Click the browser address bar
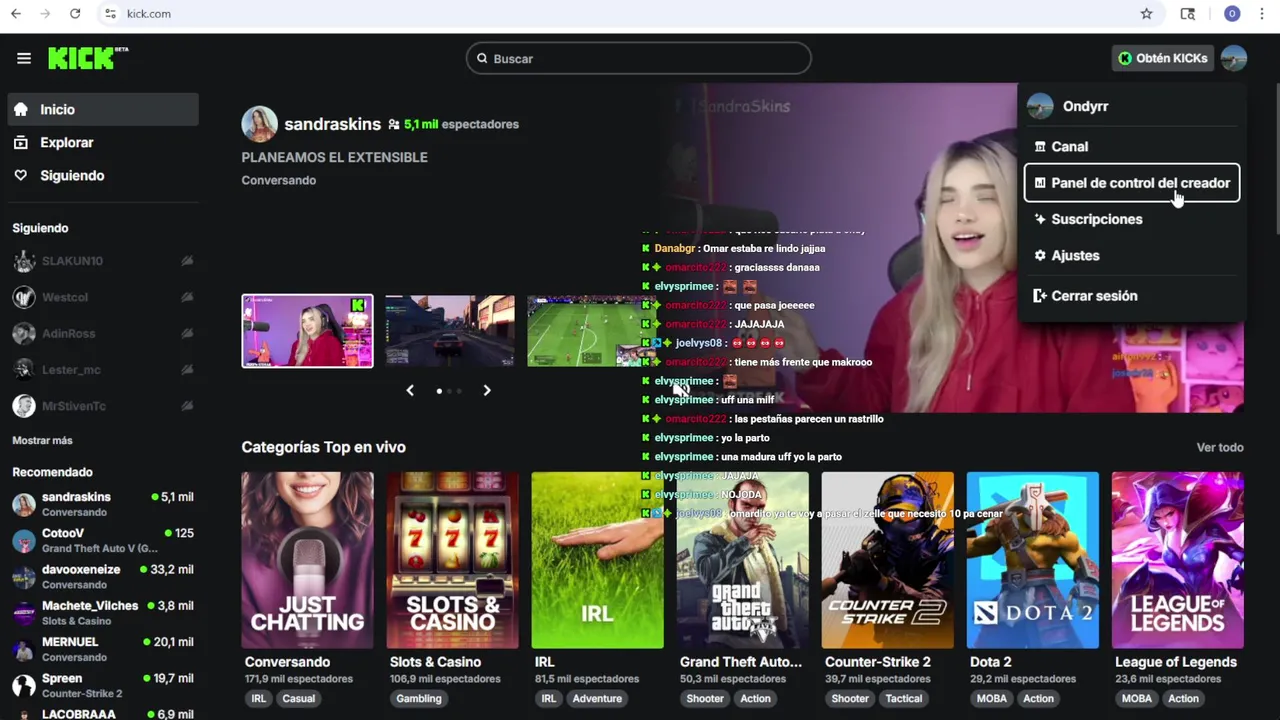 620,14
